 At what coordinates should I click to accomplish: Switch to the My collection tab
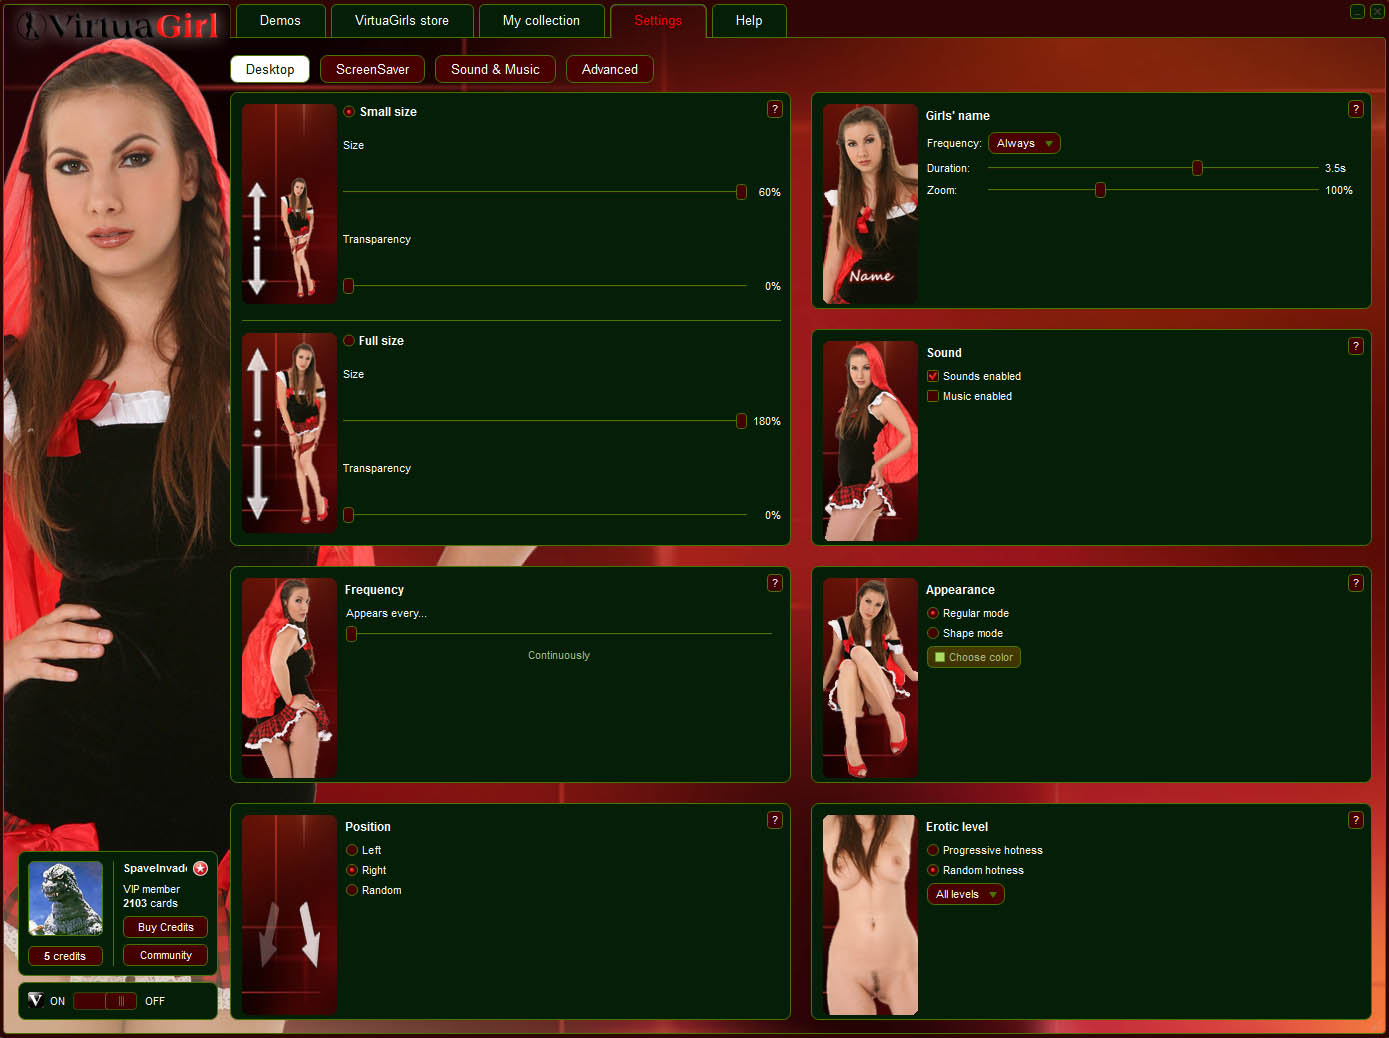[541, 21]
